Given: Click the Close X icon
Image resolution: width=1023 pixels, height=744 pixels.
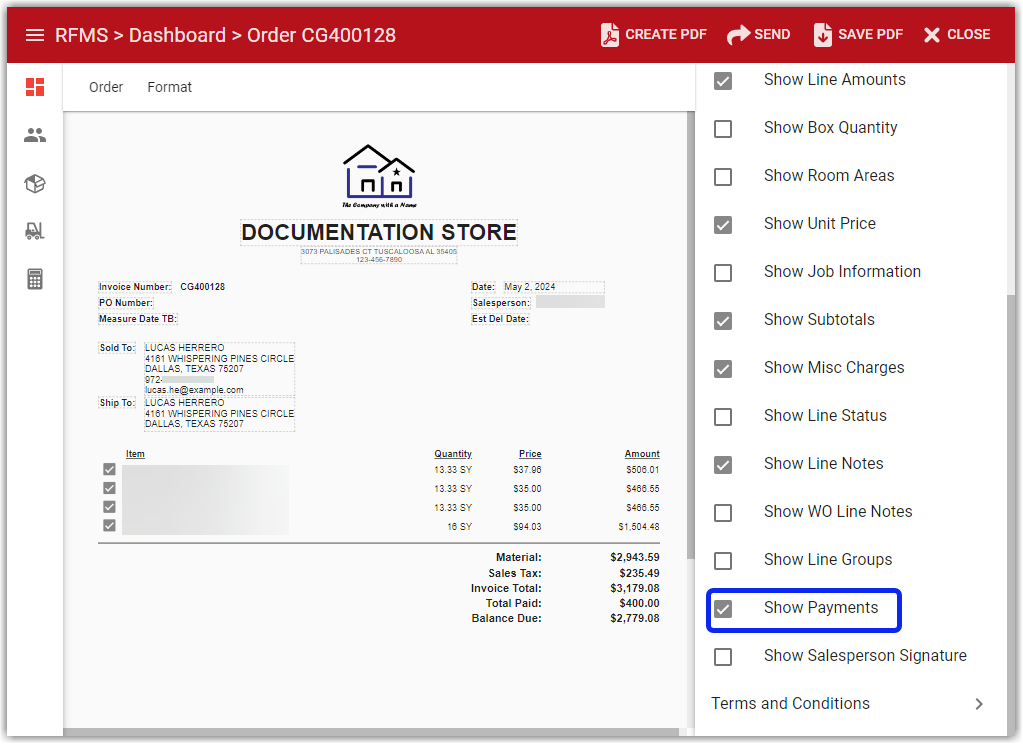Looking at the screenshot, I should click(932, 35).
